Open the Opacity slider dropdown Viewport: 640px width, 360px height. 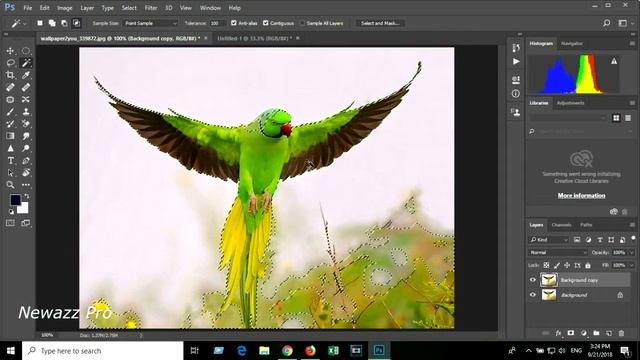click(632, 253)
